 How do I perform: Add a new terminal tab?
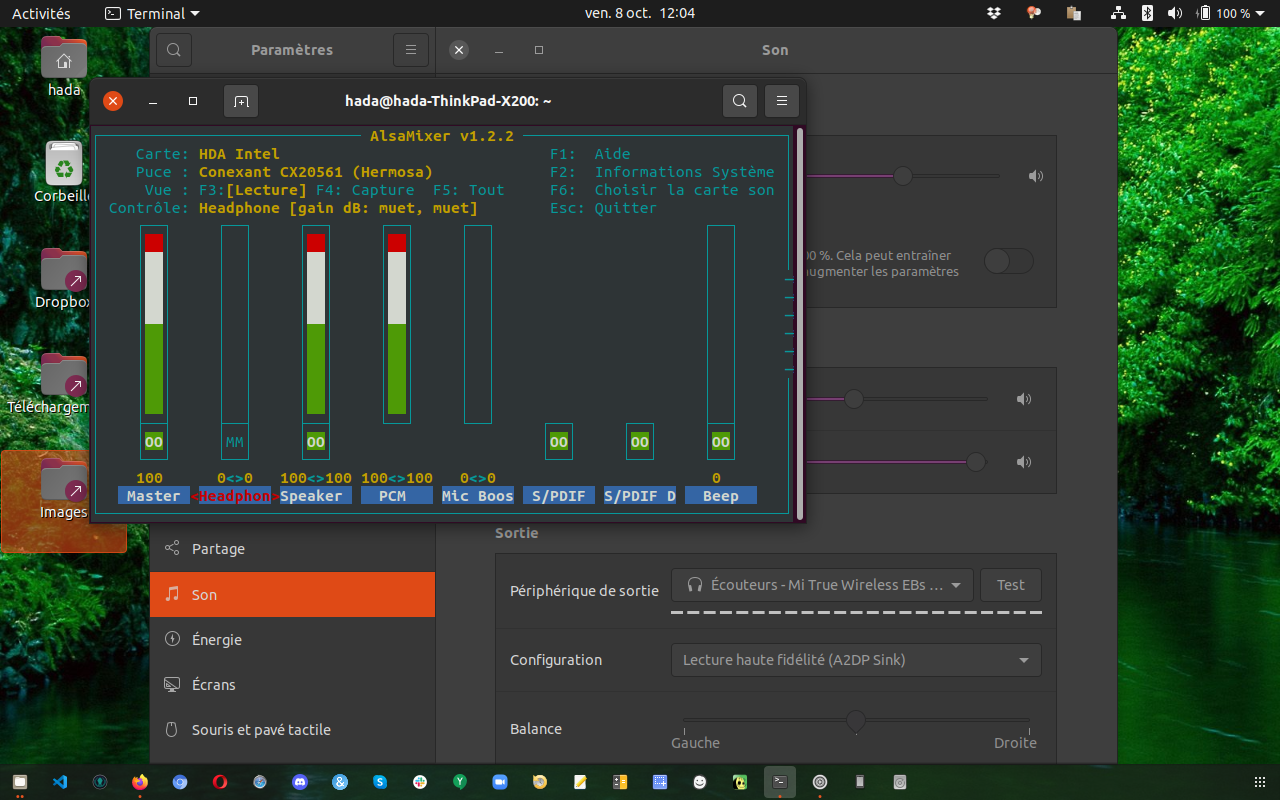coord(241,101)
